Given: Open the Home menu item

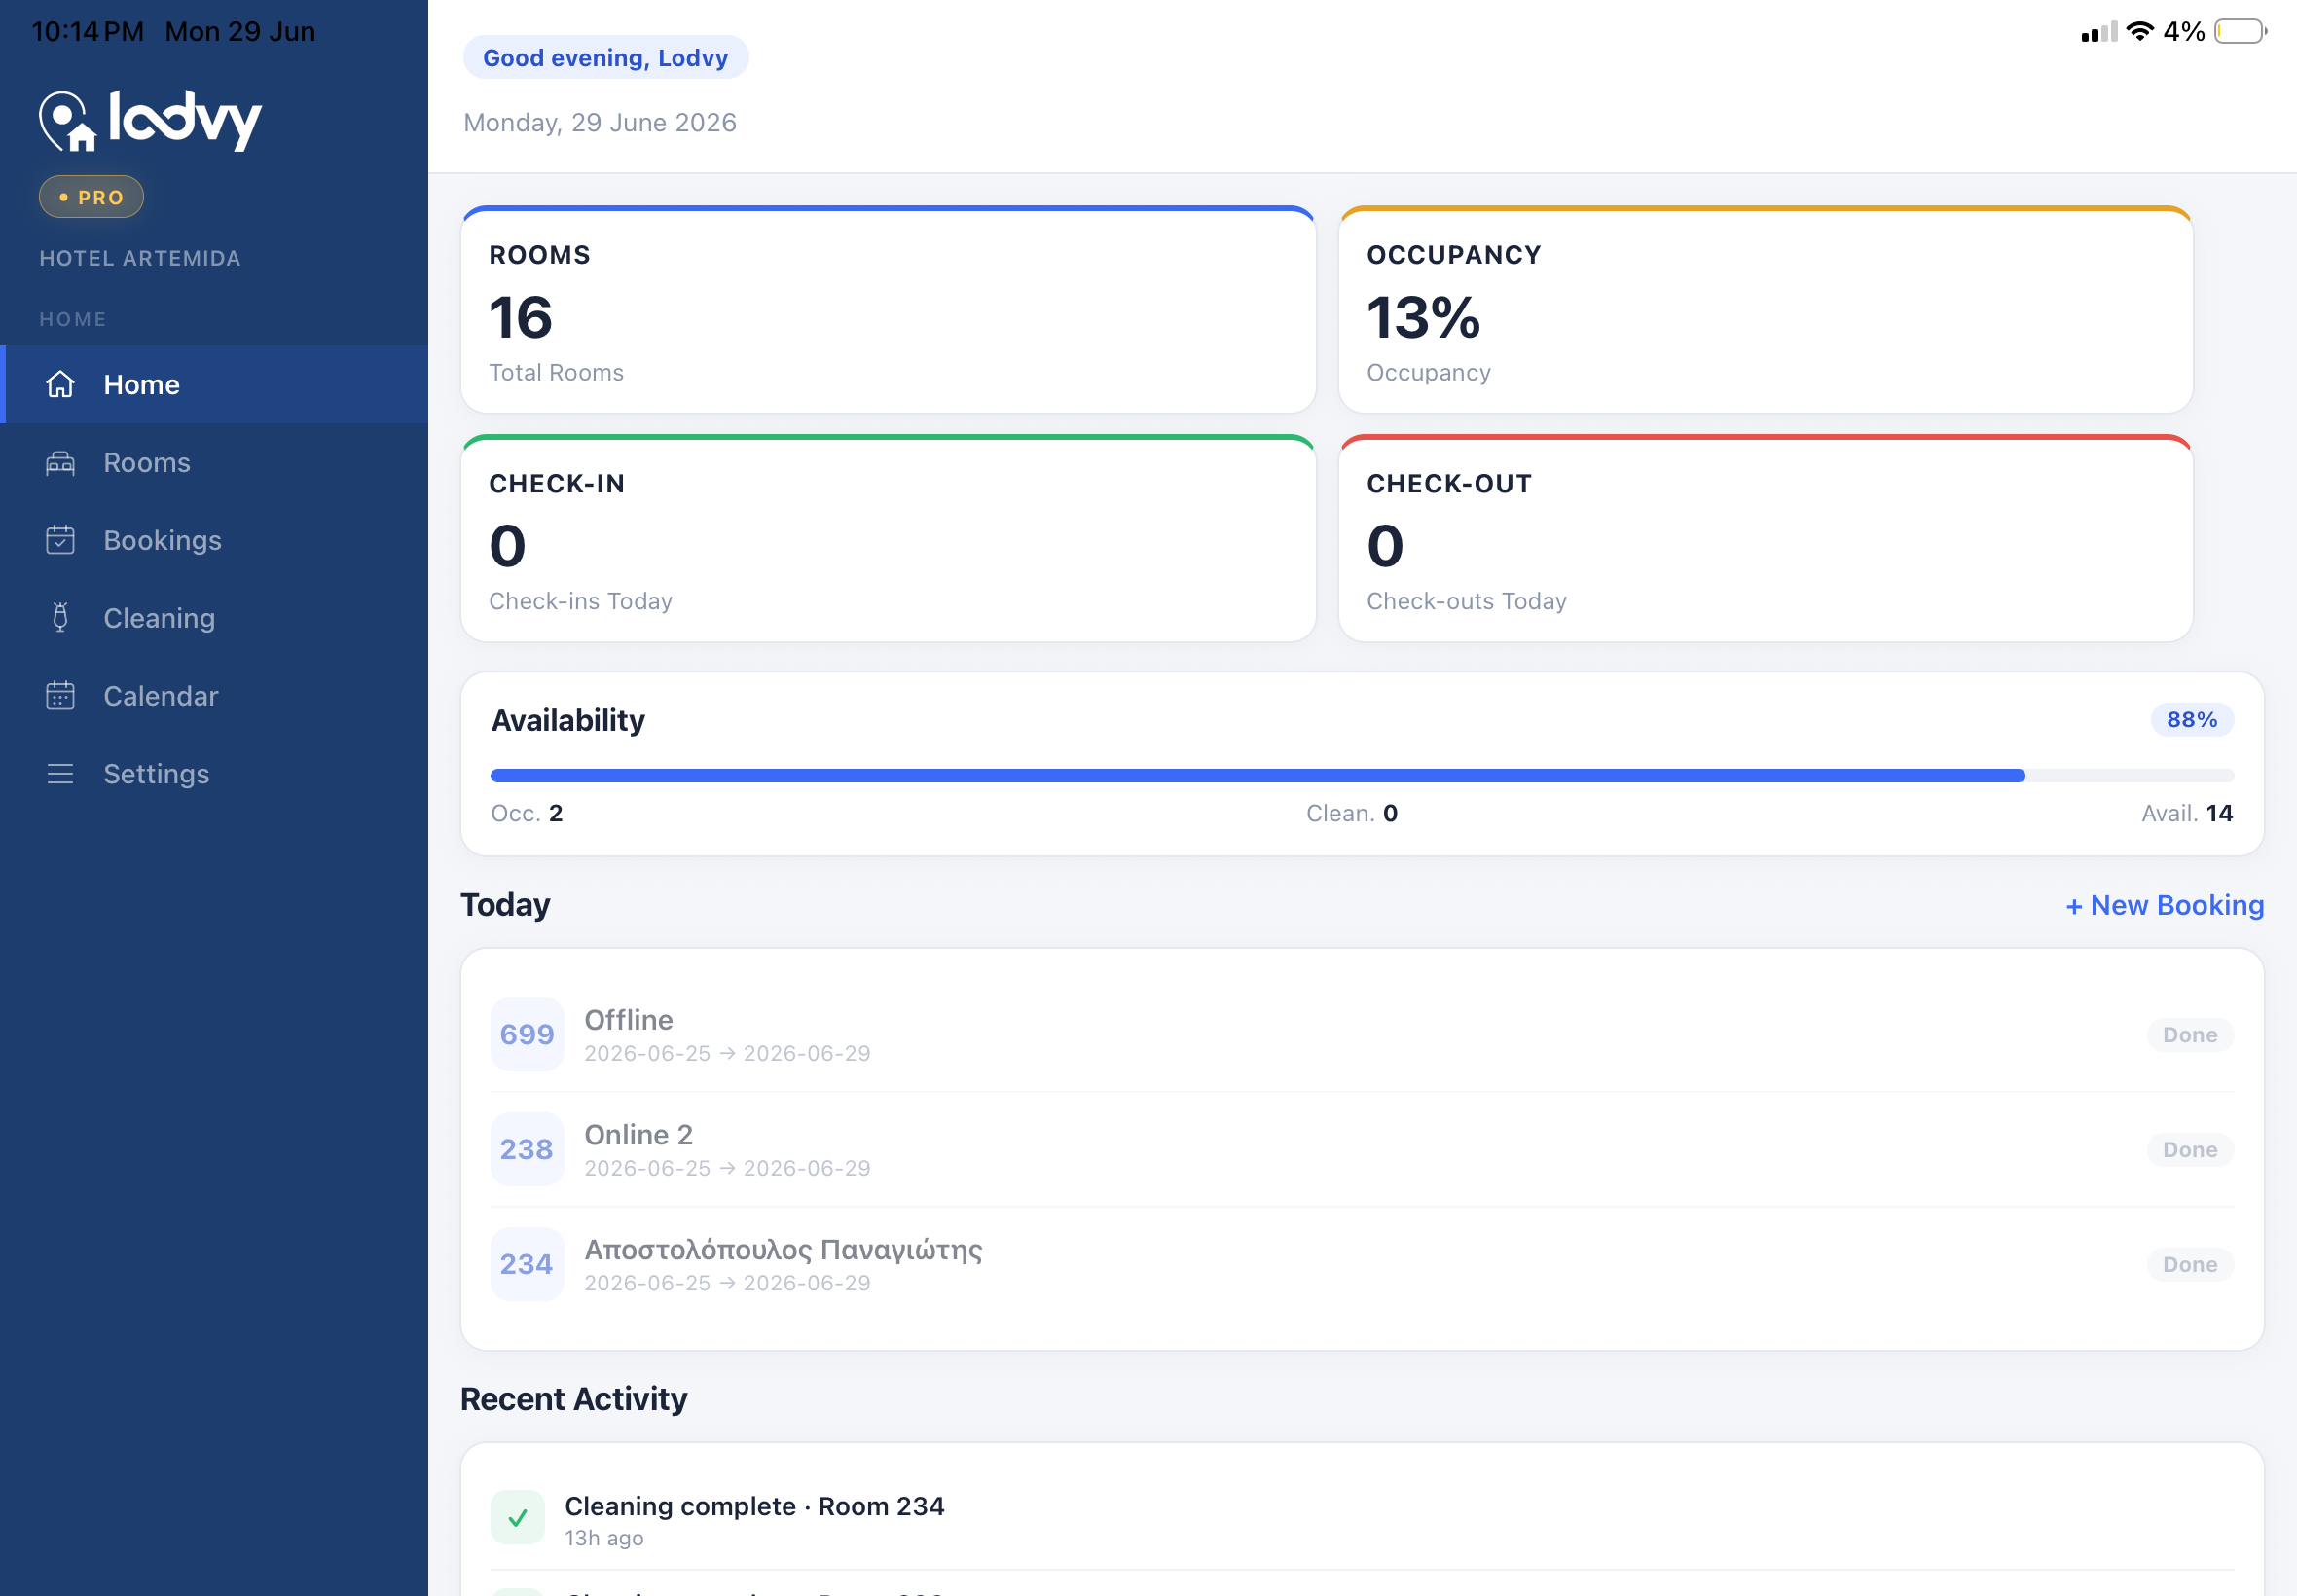Looking at the screenshot, I should point(214,384).
